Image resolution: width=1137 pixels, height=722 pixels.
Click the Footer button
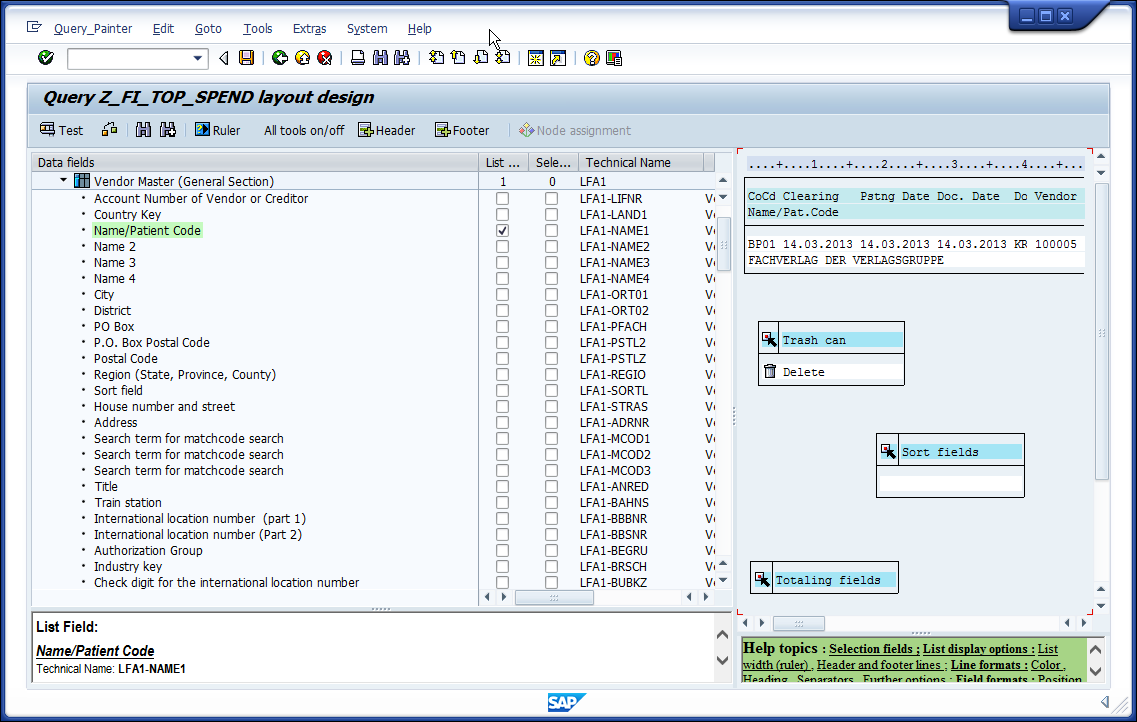click(x=462, y=130)
